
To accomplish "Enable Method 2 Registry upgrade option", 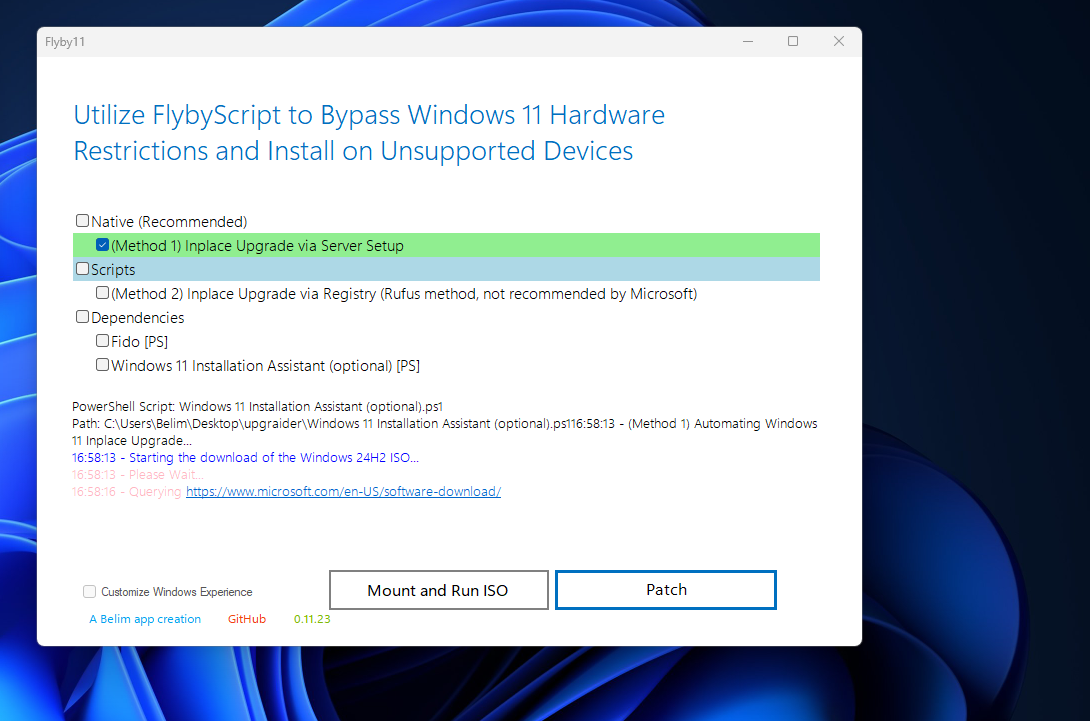I will (102, 292).
